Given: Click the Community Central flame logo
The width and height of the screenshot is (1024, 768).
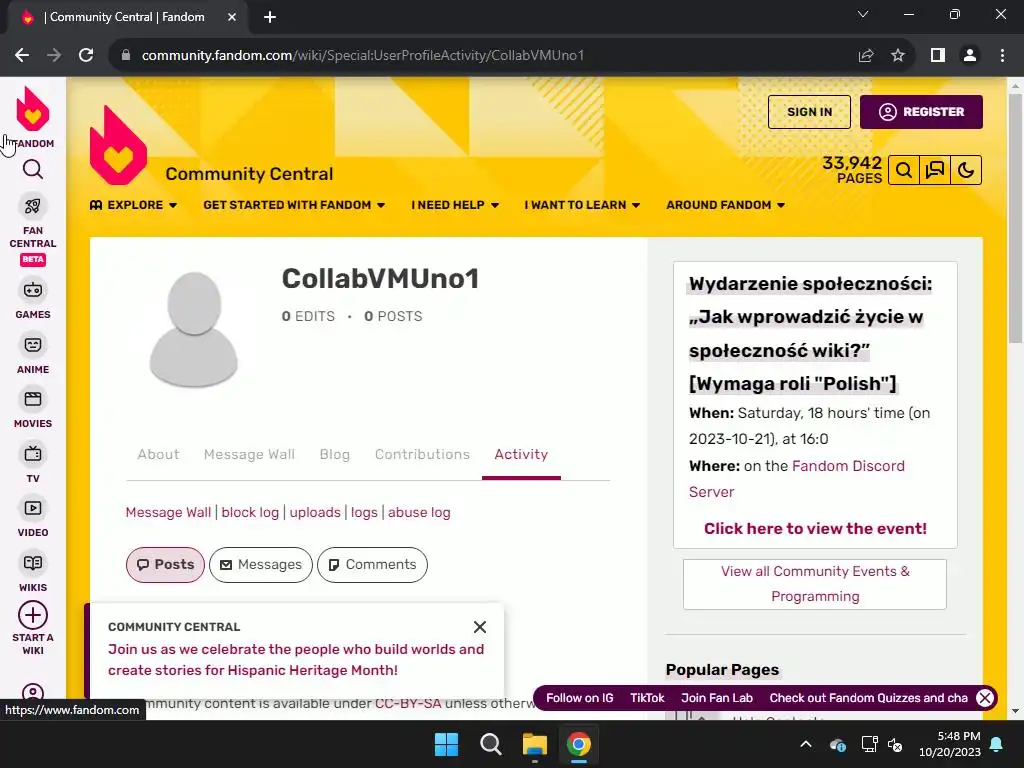Looking at the screenshot, I should (118, 146).
